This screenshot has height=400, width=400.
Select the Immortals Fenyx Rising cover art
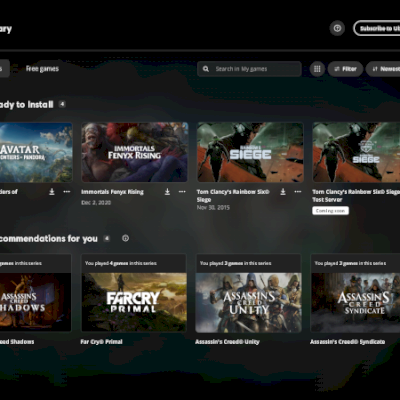coord(135,152)
